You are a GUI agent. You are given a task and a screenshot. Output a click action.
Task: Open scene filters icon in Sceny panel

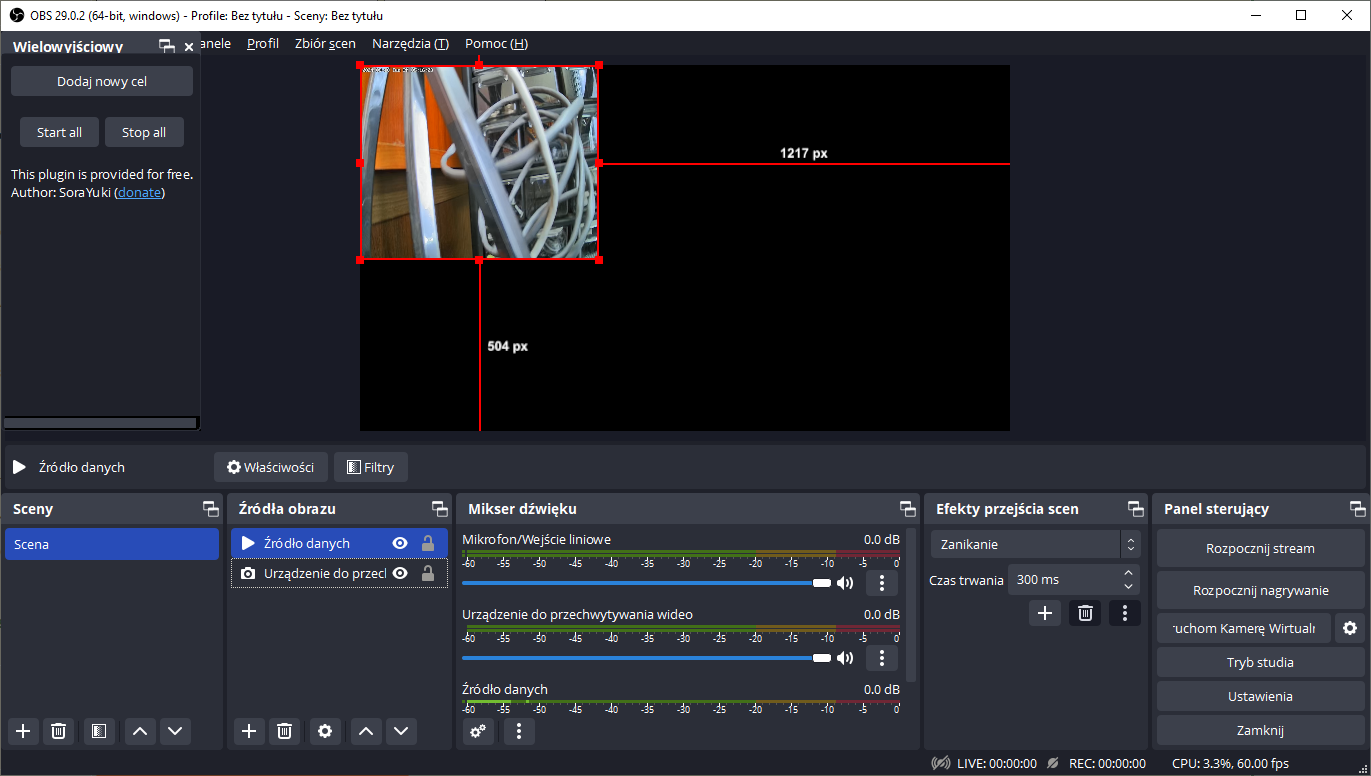[98, 731]
